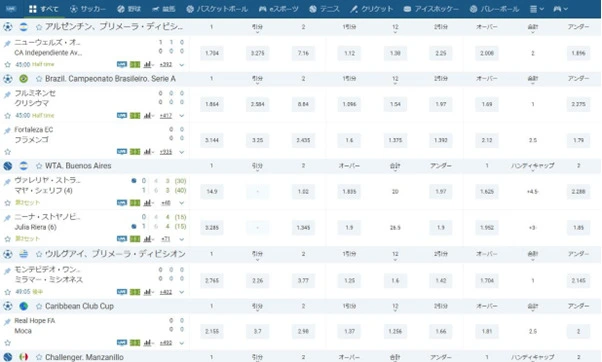Pin the モンテビデオ・ワン match
The image size is (602, 362).
[7, 271]
